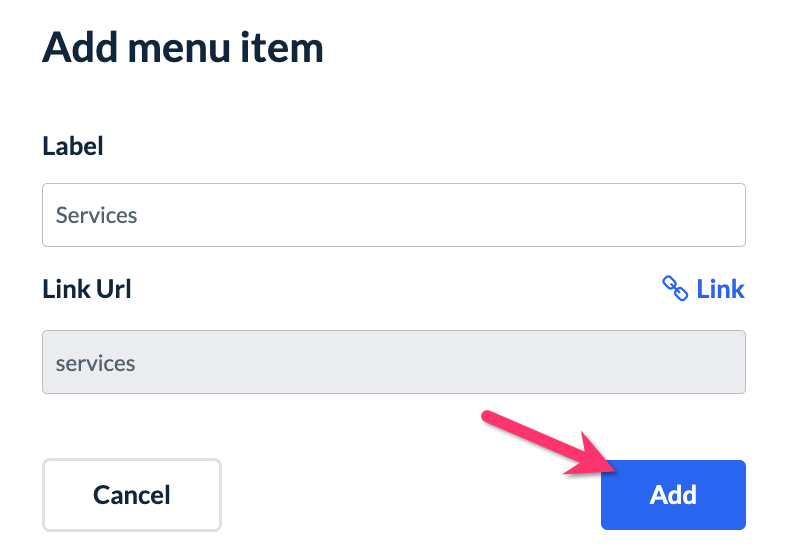
Task: Confirm adding the Services menu item
Action: [x=673, y=494]
